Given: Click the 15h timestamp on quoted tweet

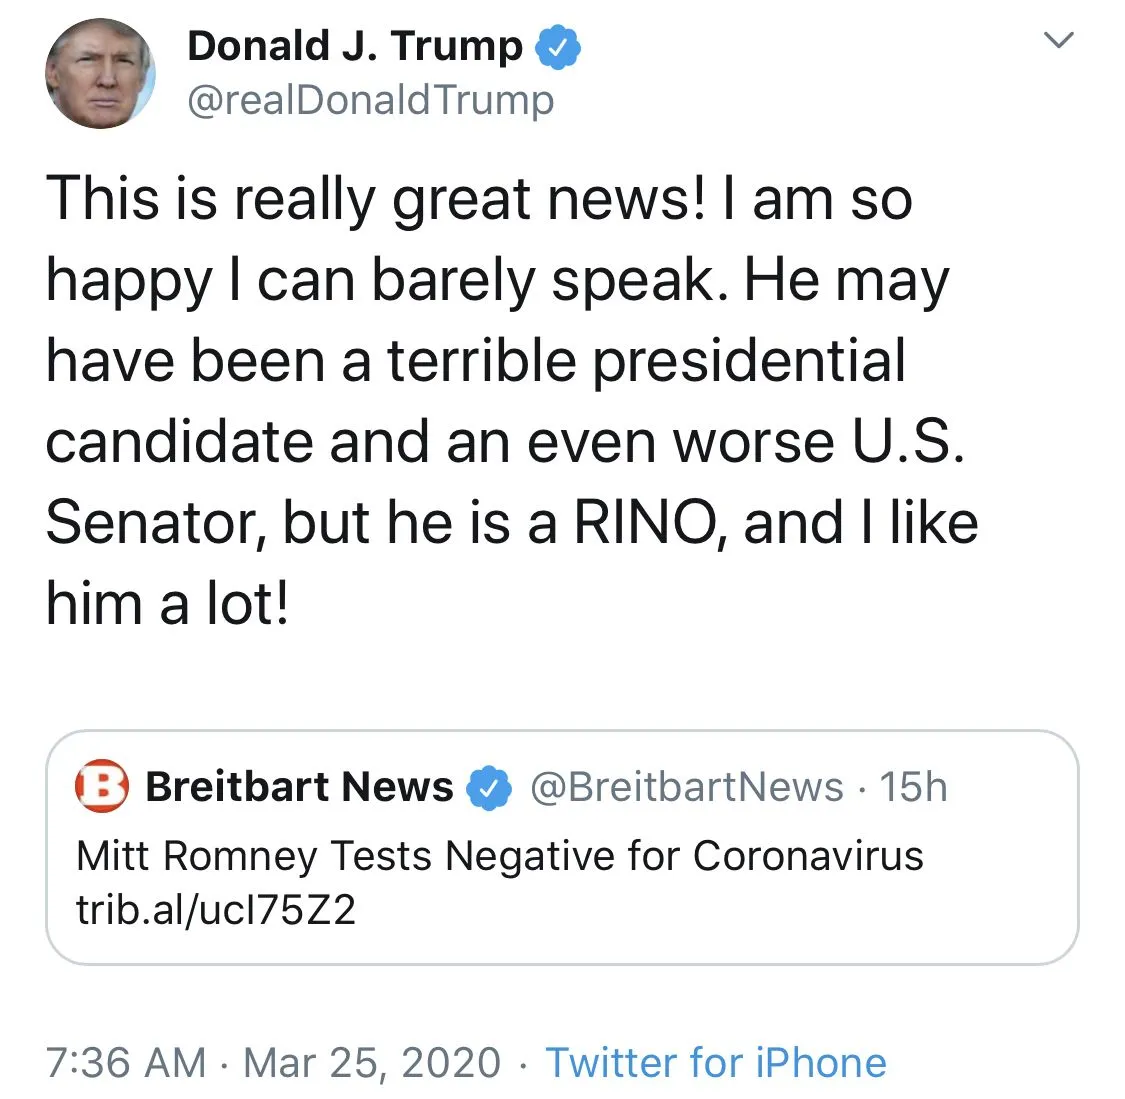Looking at the screenshot, I should (x=913, y=787).
